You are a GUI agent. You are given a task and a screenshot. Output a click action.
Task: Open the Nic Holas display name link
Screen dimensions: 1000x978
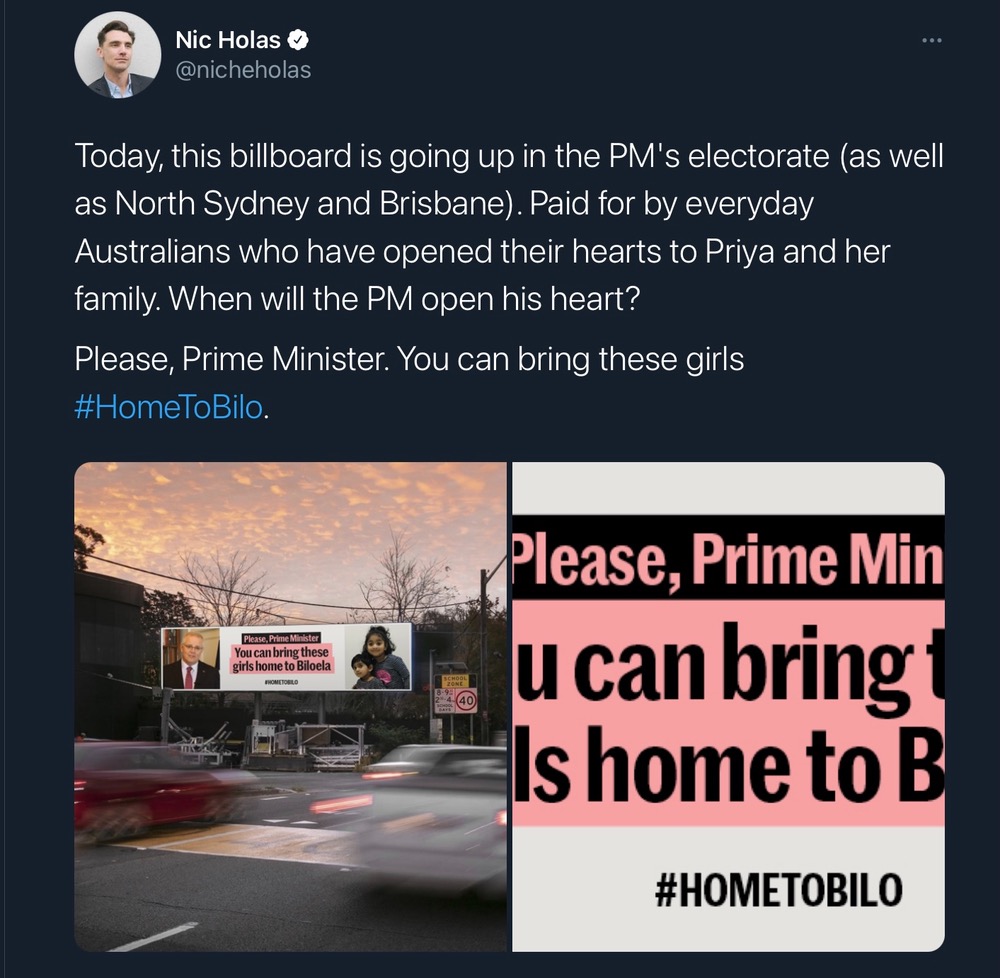(x=228, y=40)
